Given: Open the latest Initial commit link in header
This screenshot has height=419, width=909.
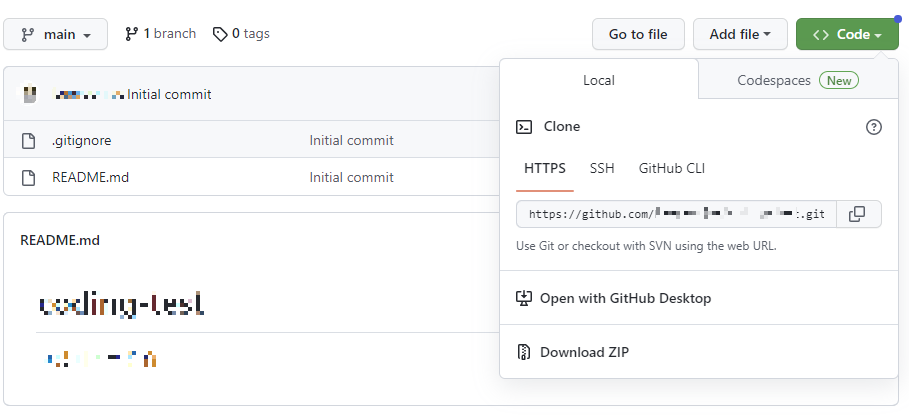Looking at the screenshot, I should click(x=169, y=94).
